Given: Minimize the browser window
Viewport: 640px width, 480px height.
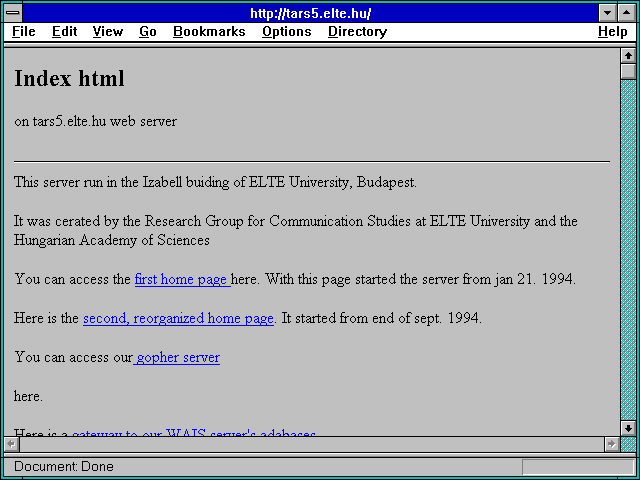Looking at the screenshot, I should 607,13.
